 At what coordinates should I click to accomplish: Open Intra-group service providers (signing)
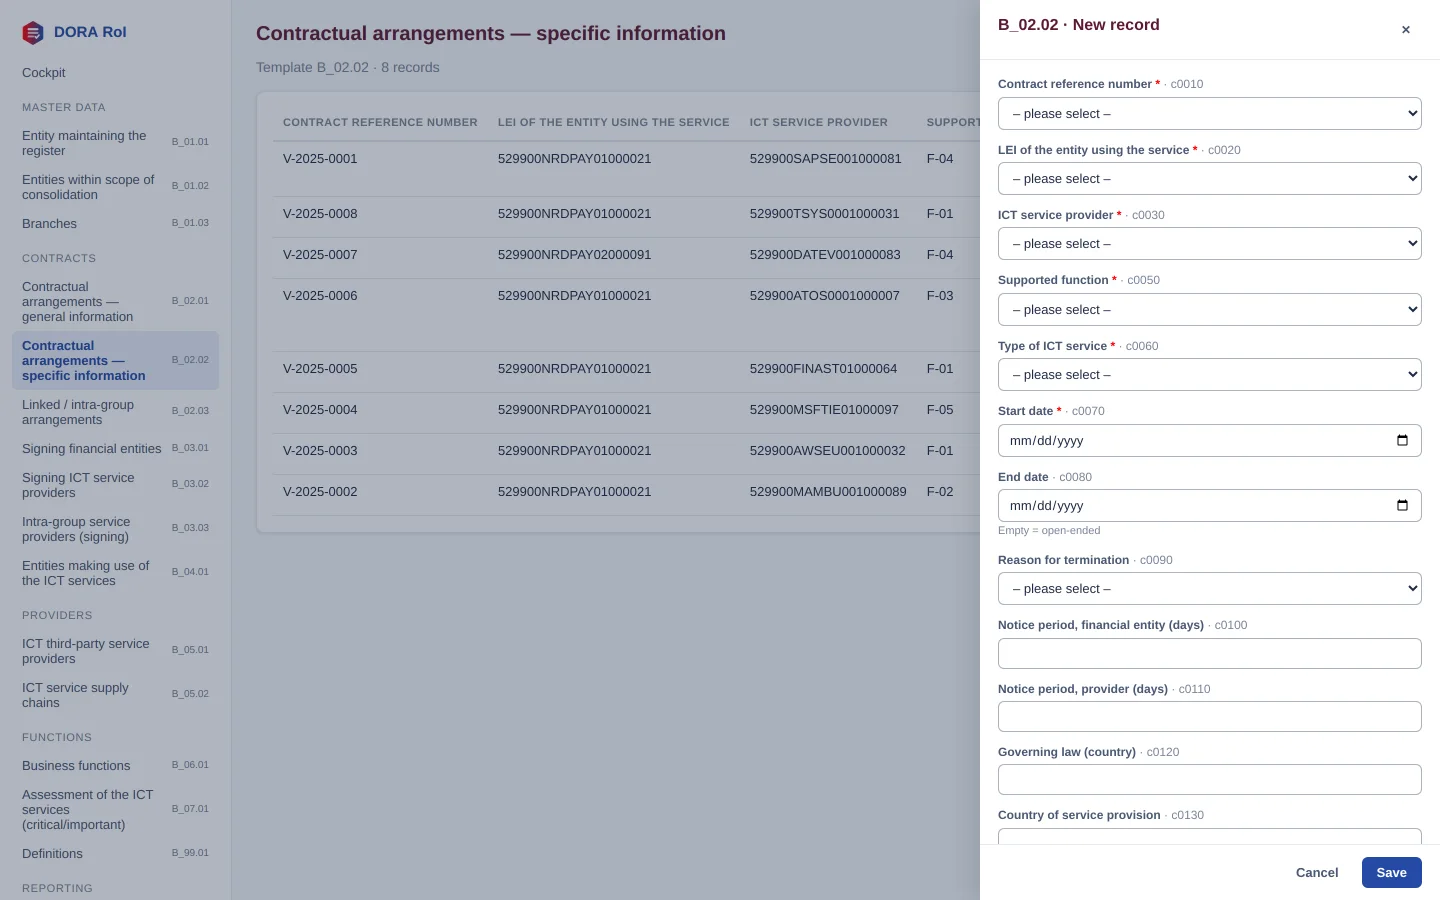115,529
